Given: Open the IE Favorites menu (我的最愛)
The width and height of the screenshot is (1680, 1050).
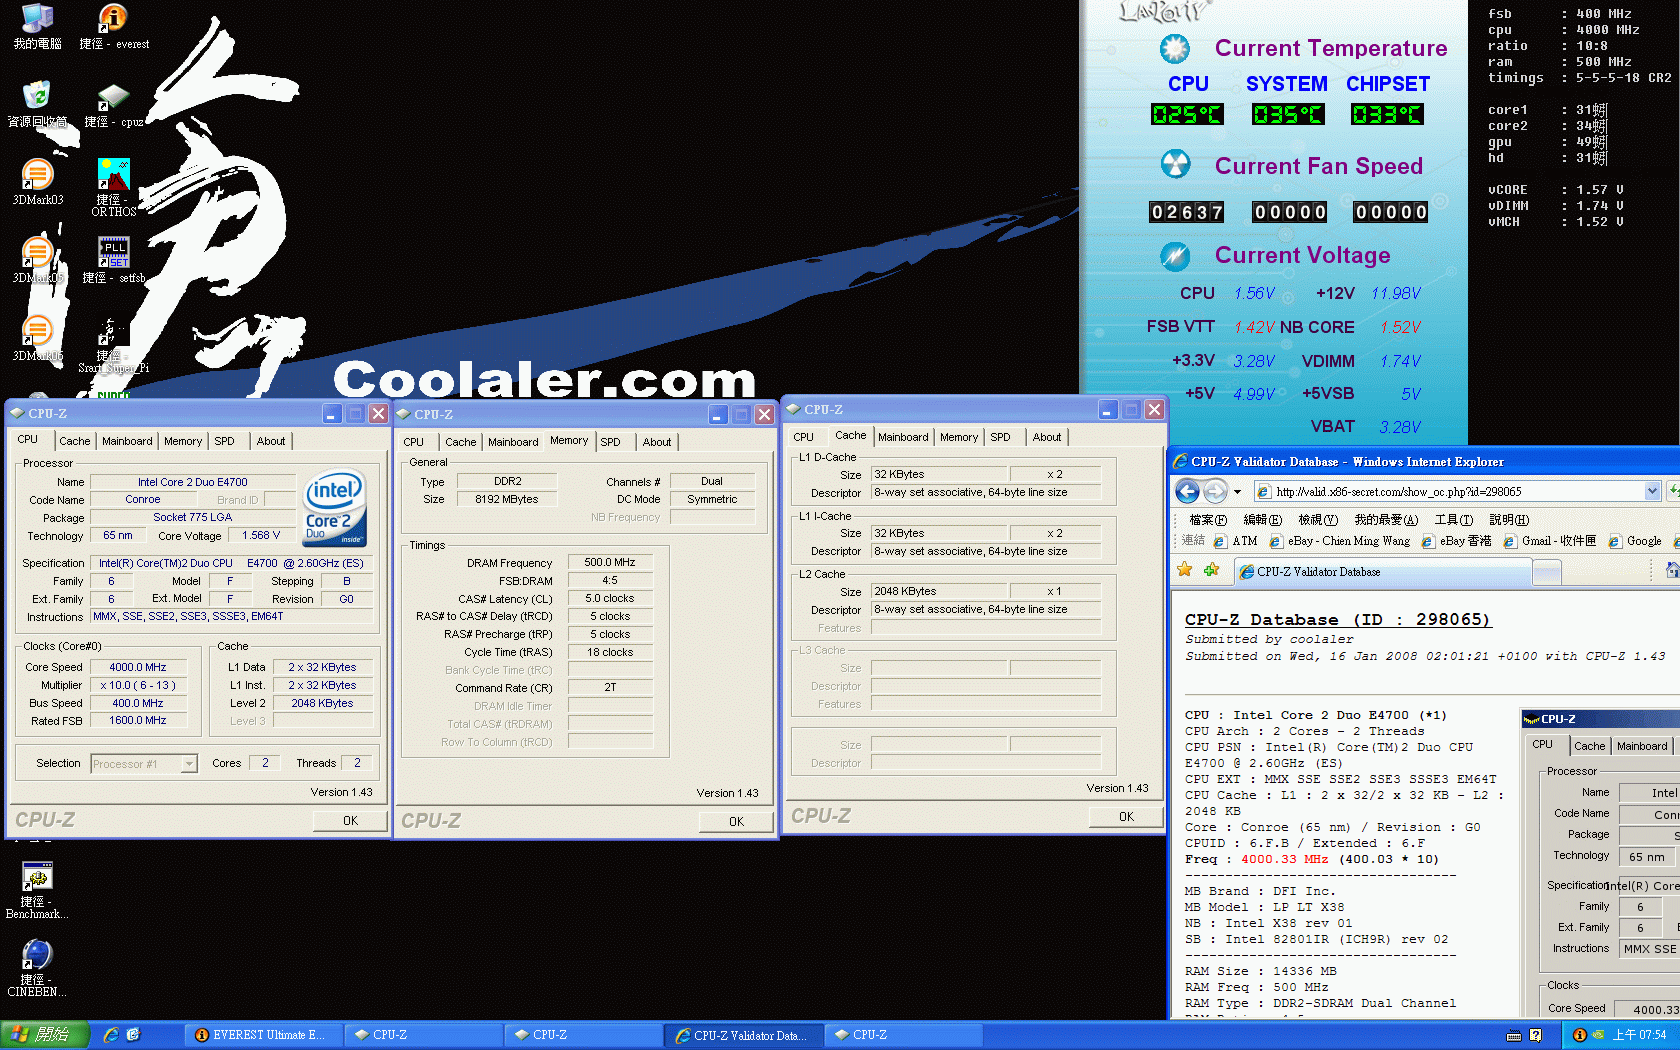Looking at the screenshot, I should tap(1386, 520).
